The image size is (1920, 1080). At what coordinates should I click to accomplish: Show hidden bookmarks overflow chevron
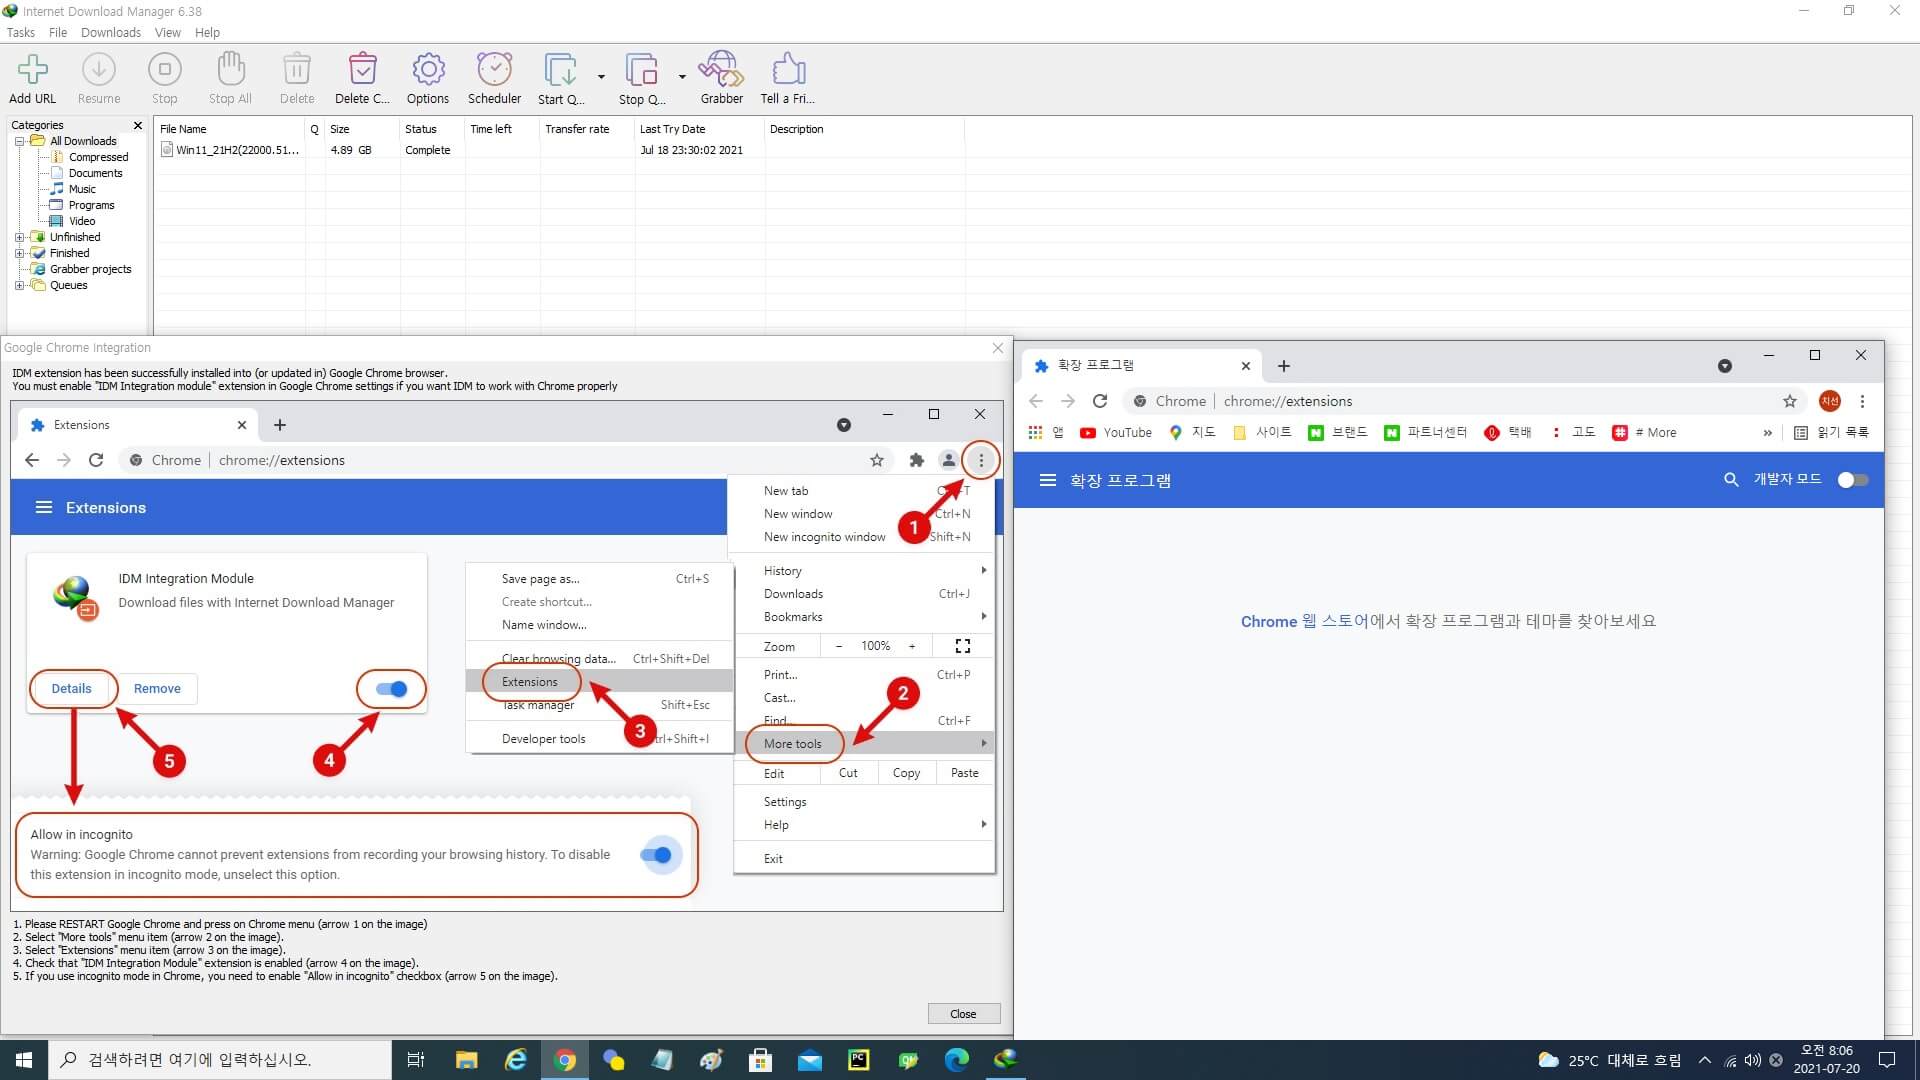(x=1767, y=433)
